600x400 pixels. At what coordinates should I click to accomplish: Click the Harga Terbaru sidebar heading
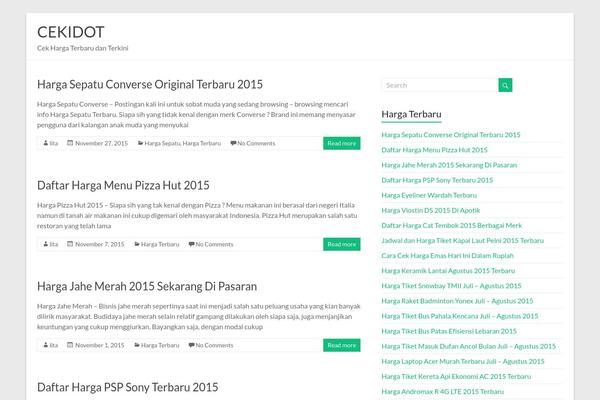click(x=411, y=114)
